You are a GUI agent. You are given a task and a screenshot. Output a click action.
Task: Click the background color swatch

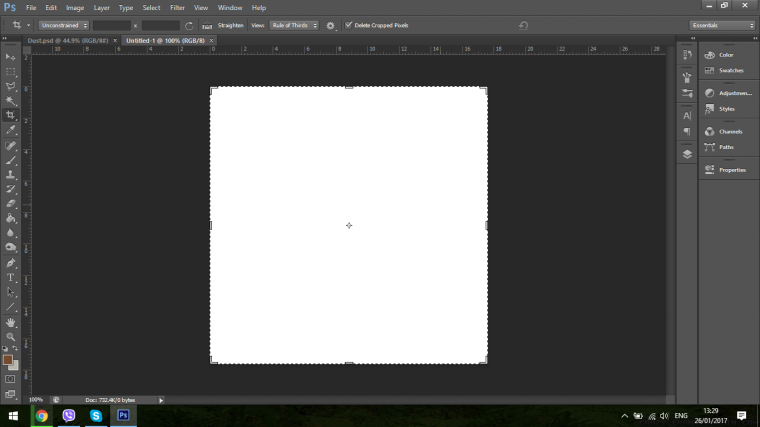tap(15, 366)
